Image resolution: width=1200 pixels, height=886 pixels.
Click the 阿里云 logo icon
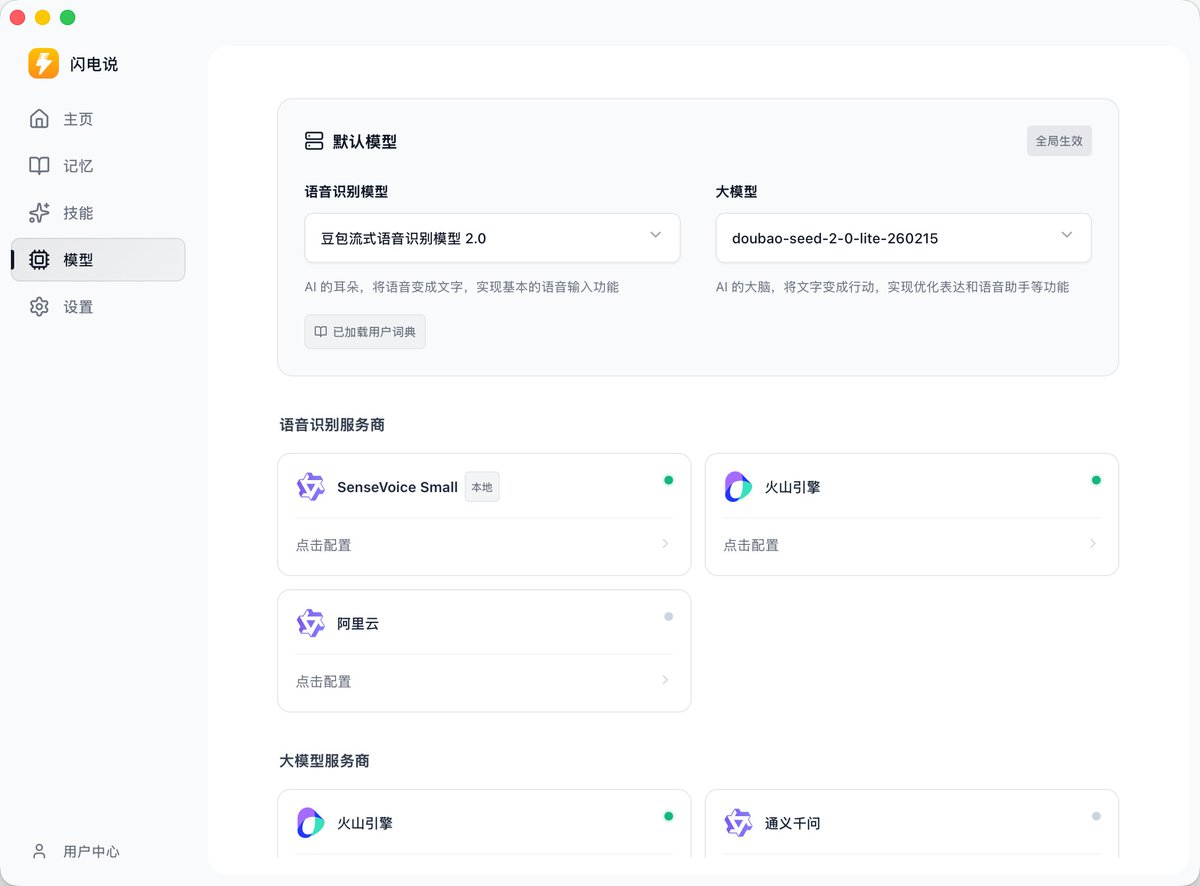pos(311,623)
